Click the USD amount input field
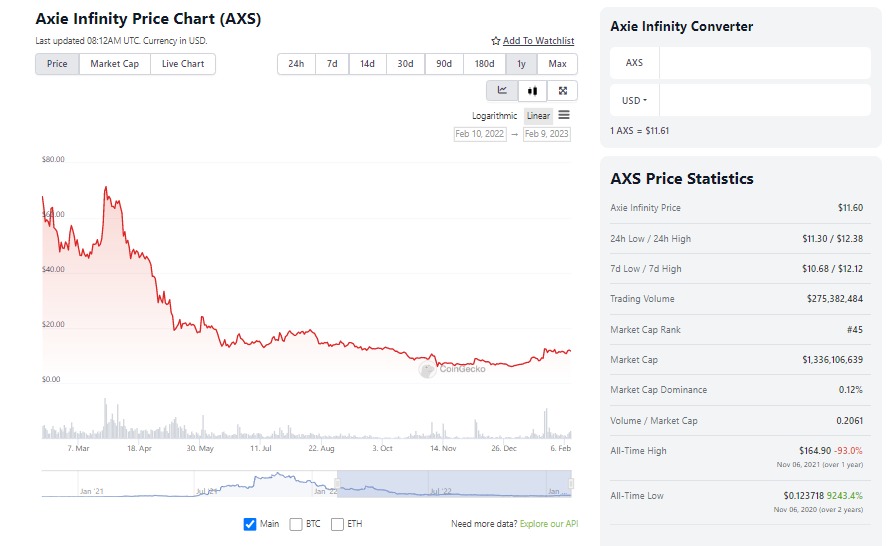This screenshot has width=891, height=546. (765, 101)
